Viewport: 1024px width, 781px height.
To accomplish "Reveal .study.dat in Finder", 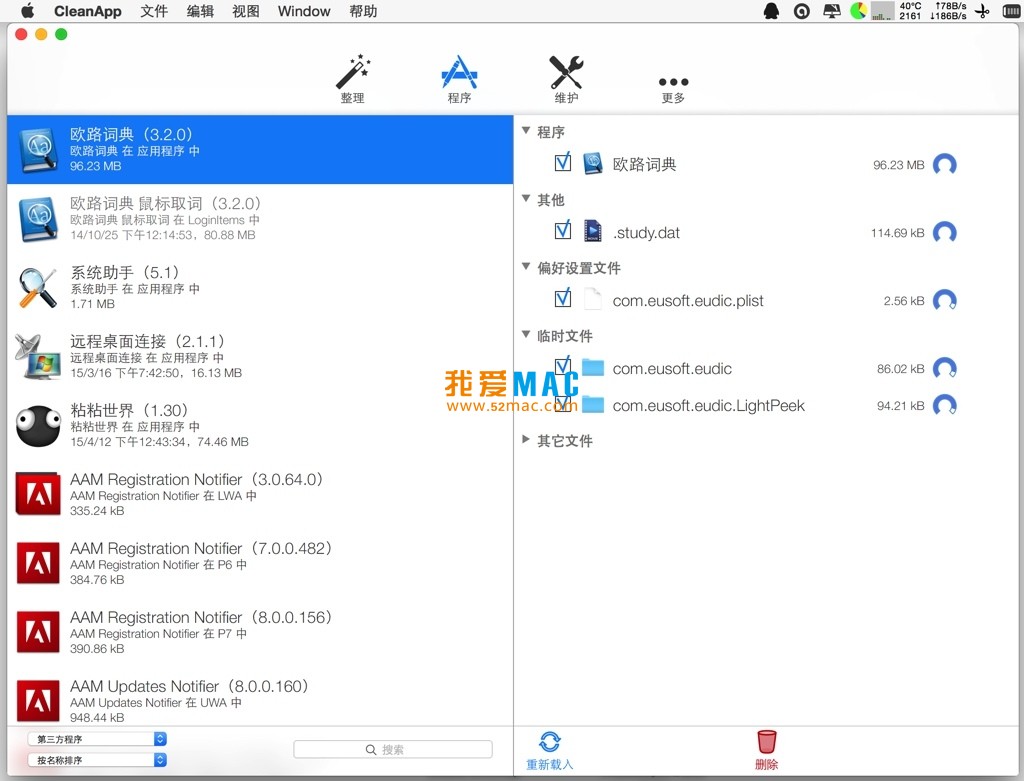I will point(945,232).
